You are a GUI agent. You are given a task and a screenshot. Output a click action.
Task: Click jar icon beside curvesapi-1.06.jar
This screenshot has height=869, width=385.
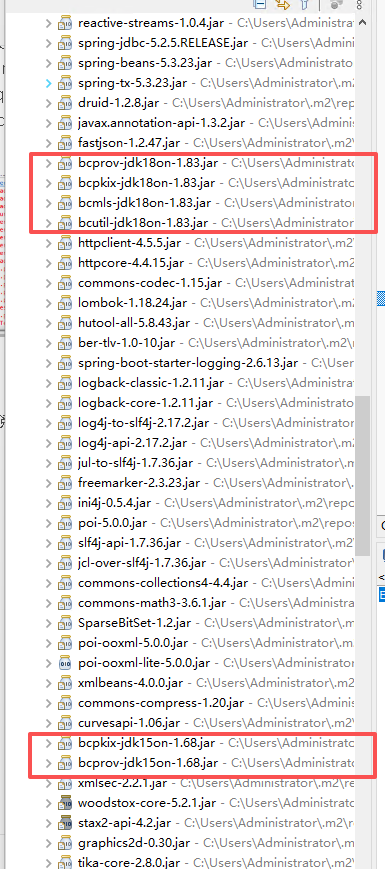coord(65,723)
